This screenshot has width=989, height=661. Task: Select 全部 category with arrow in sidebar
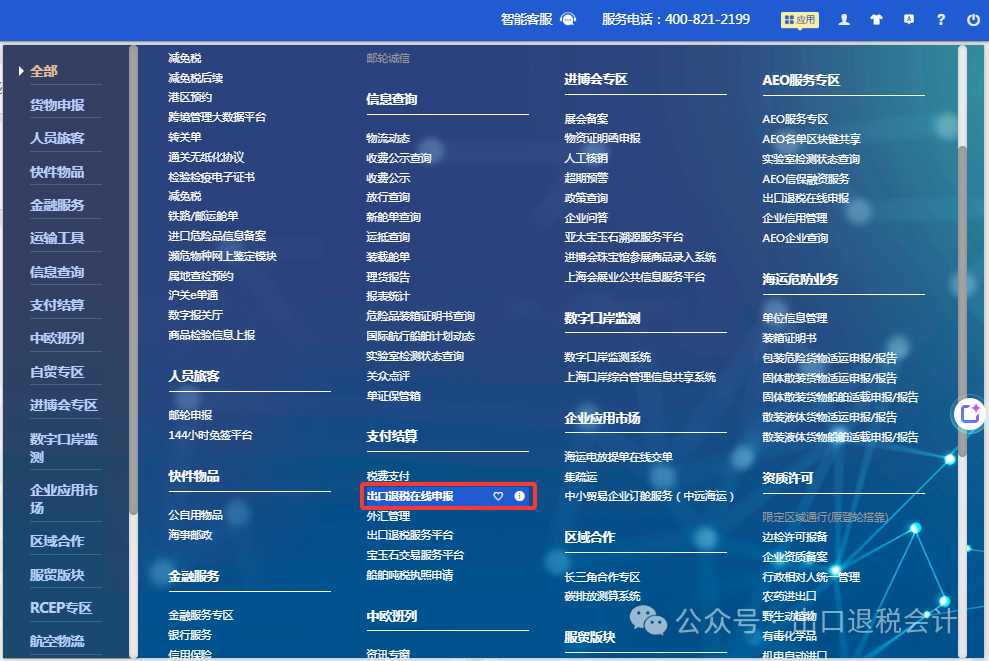coord(44,71)
